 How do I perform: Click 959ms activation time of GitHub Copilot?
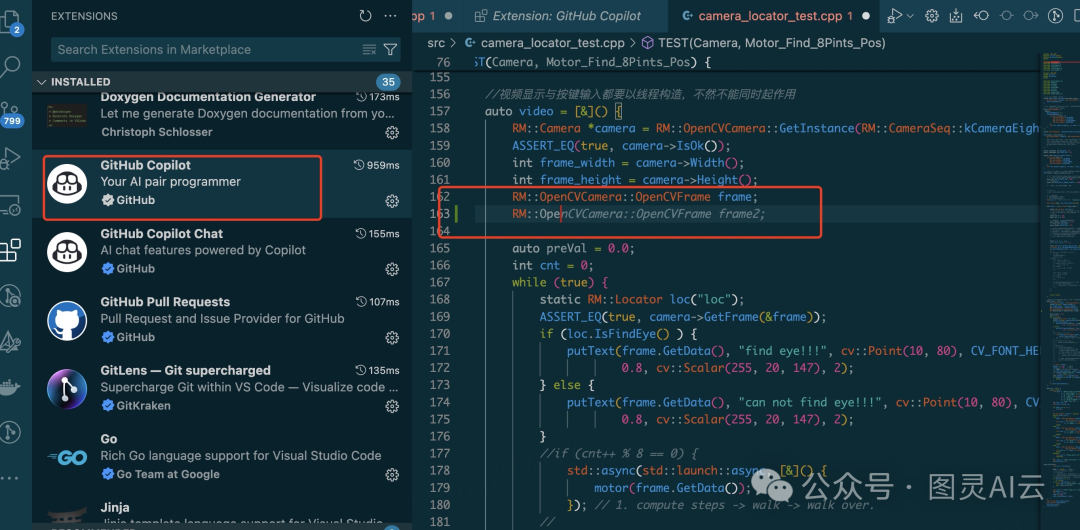(377, 165)
